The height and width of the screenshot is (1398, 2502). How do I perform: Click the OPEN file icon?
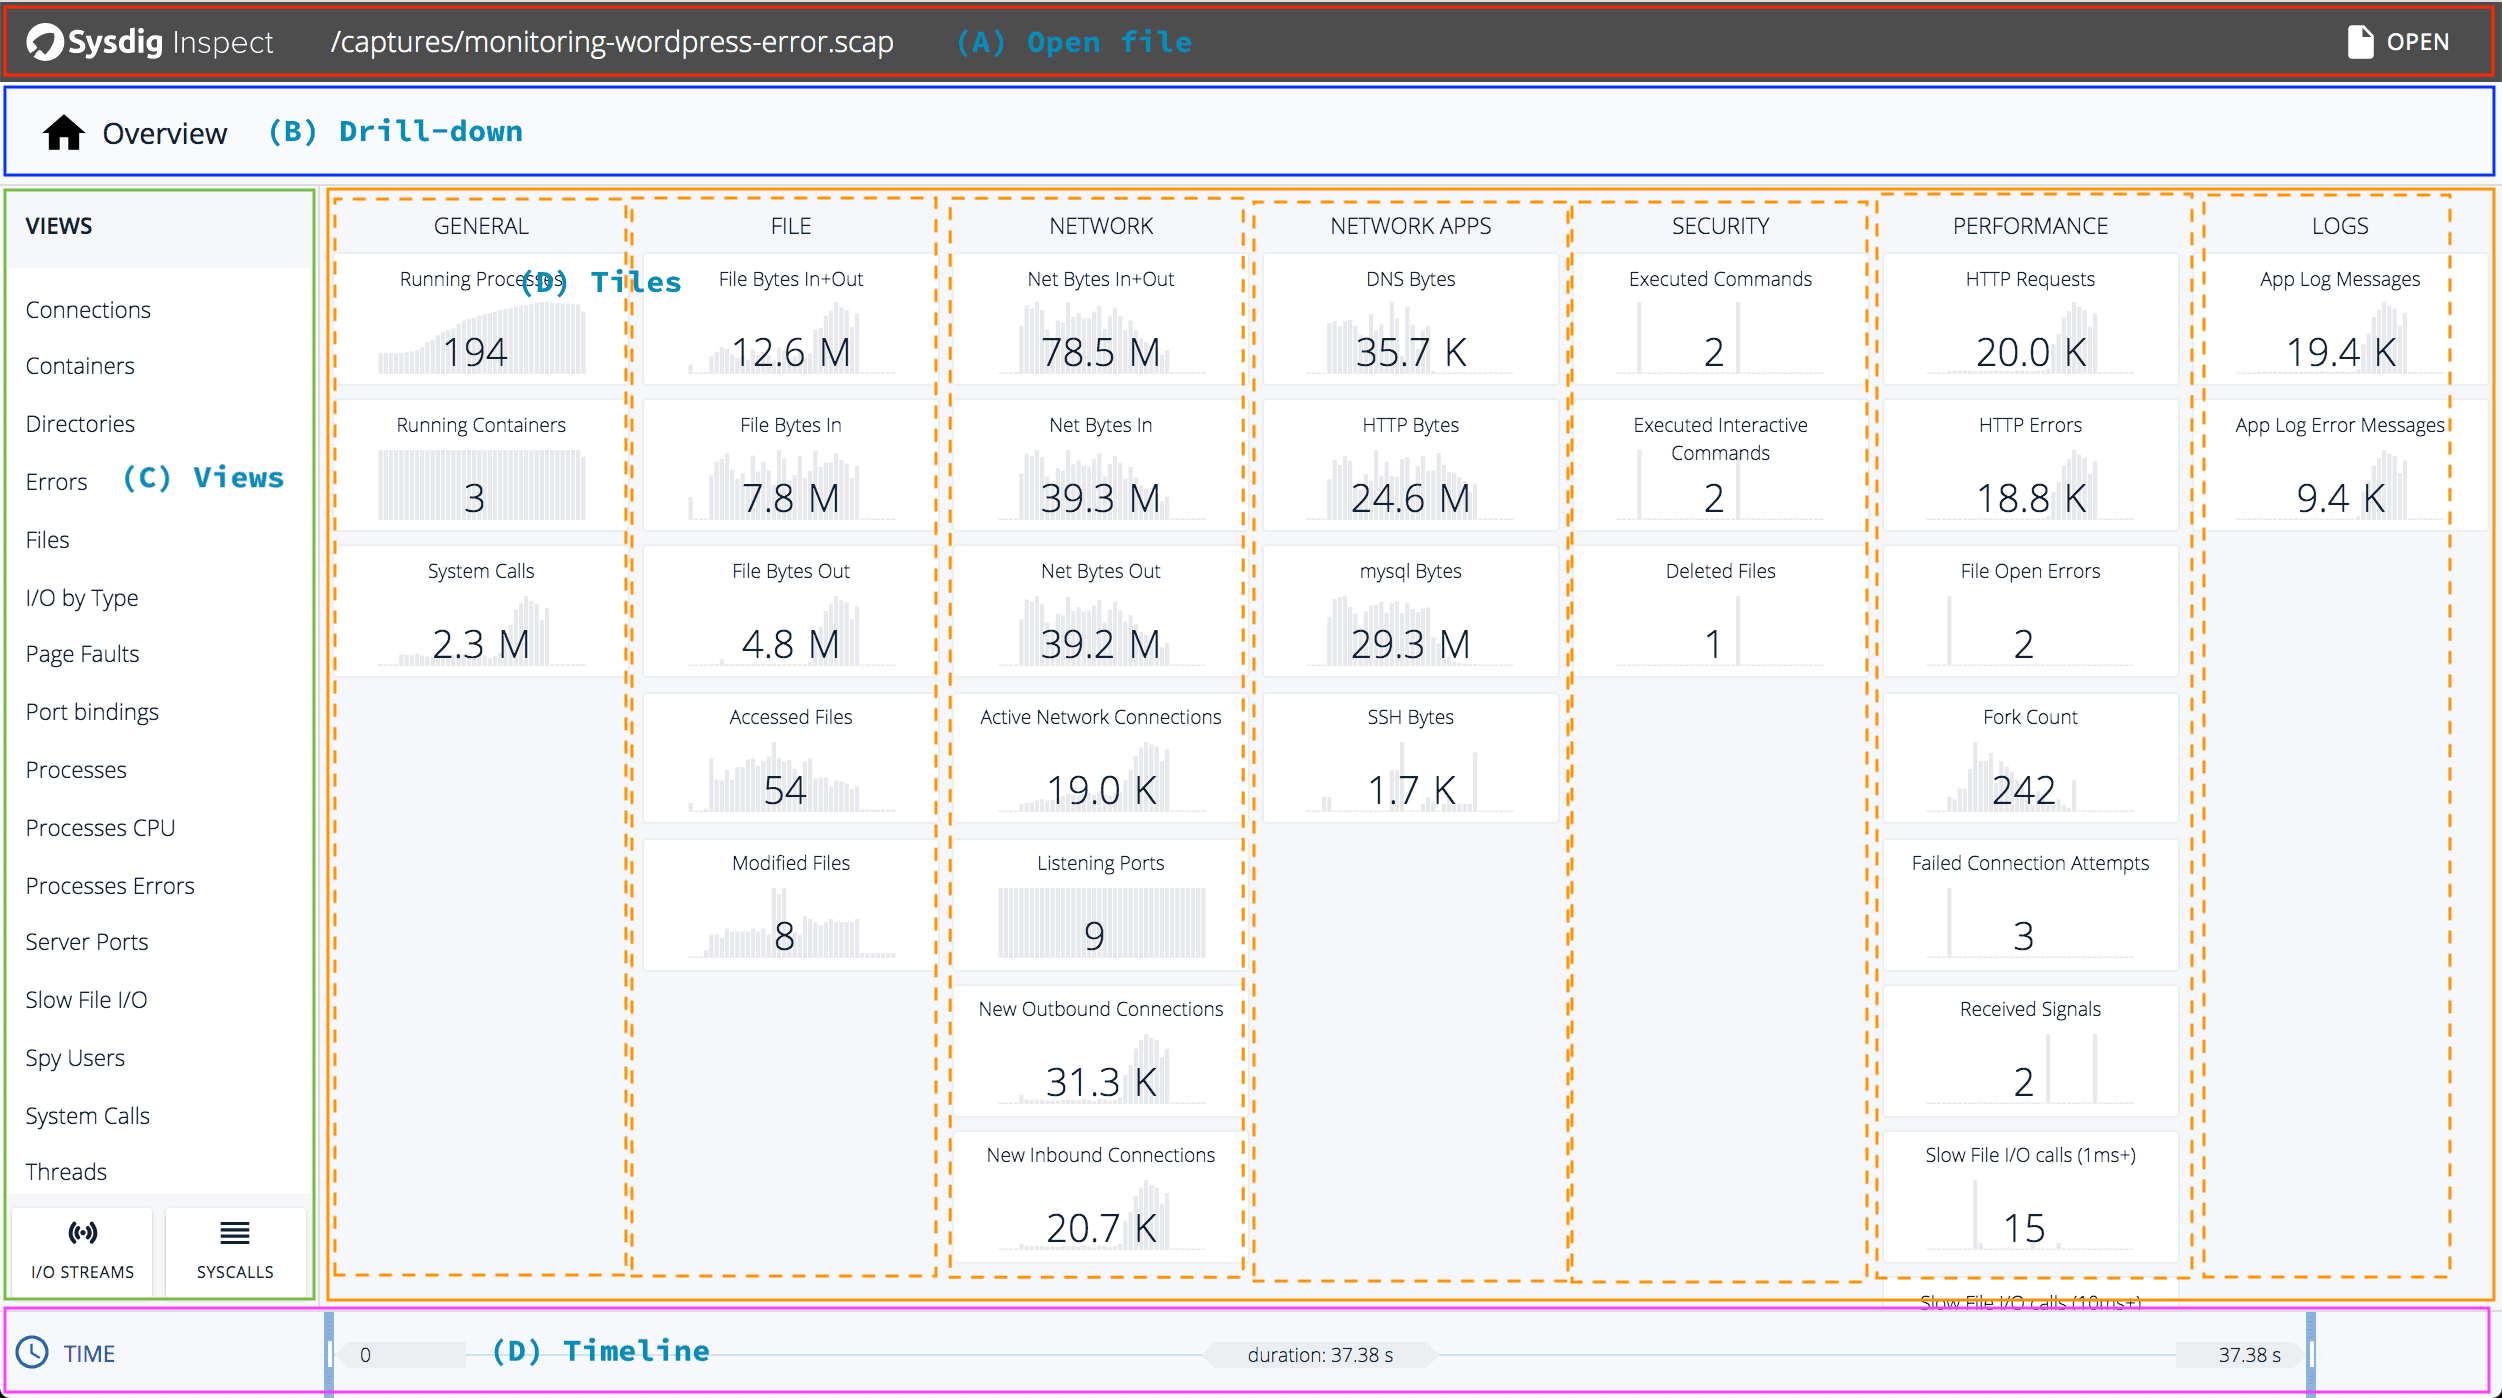tap(2360, 42)
